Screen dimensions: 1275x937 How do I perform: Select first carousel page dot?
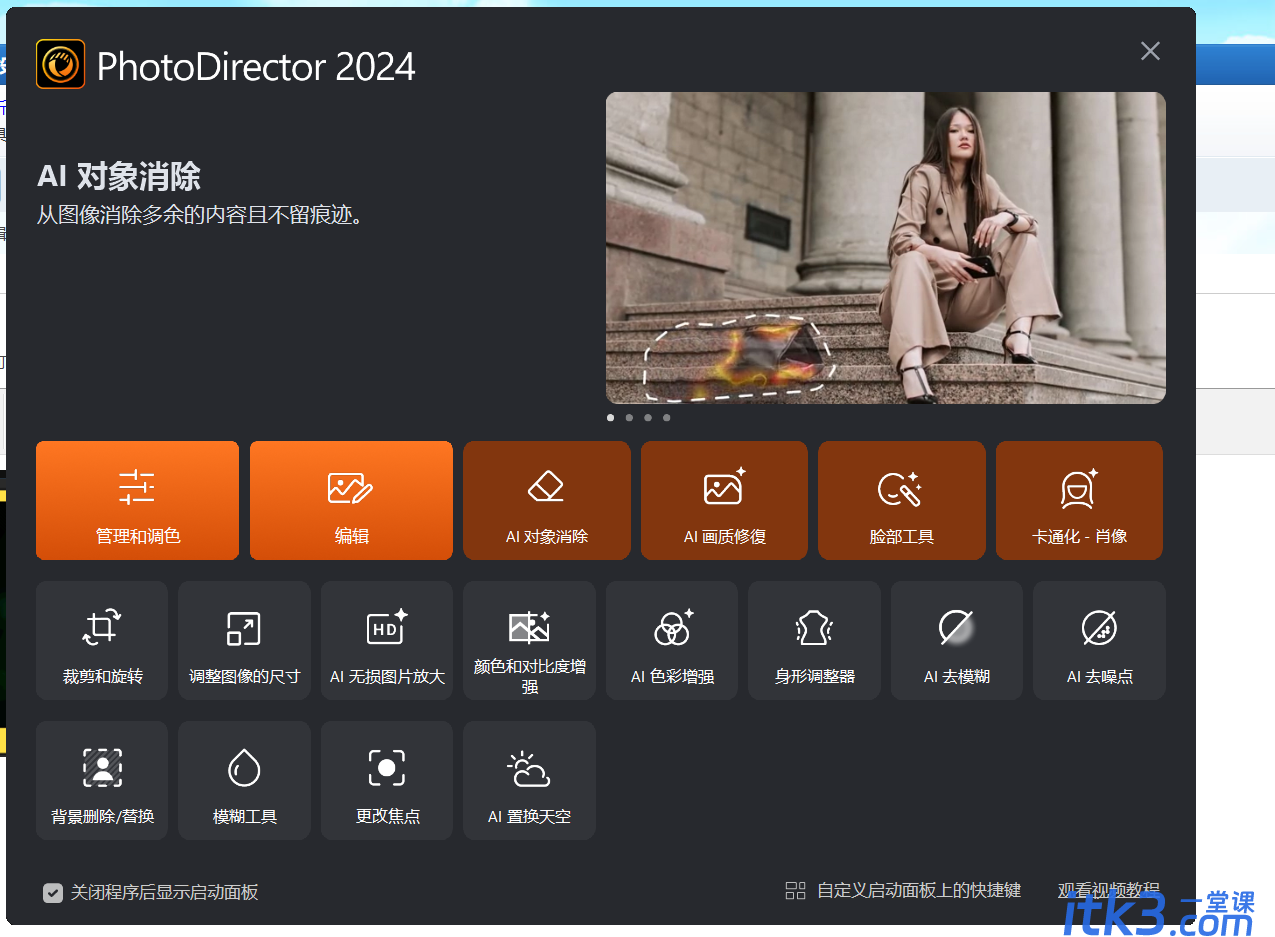pyautogui.click(x=611, y=418)
